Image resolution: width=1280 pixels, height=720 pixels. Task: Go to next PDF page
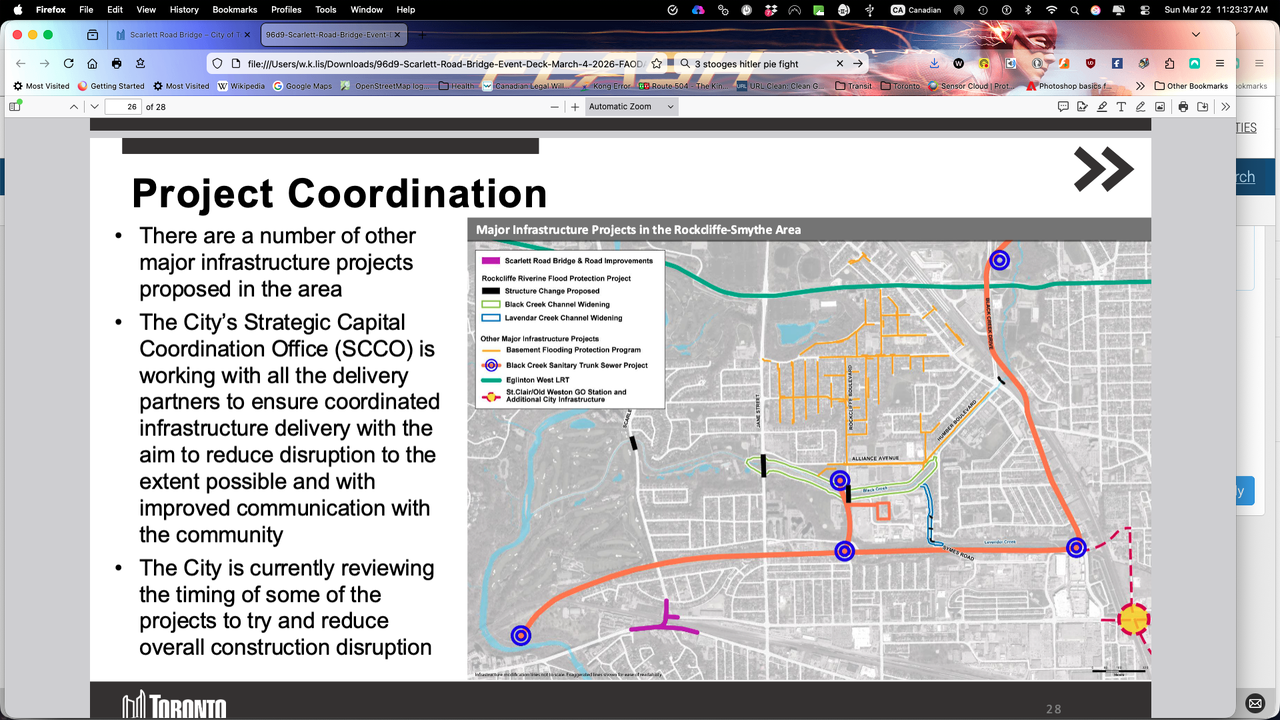(x=93, y=106)
